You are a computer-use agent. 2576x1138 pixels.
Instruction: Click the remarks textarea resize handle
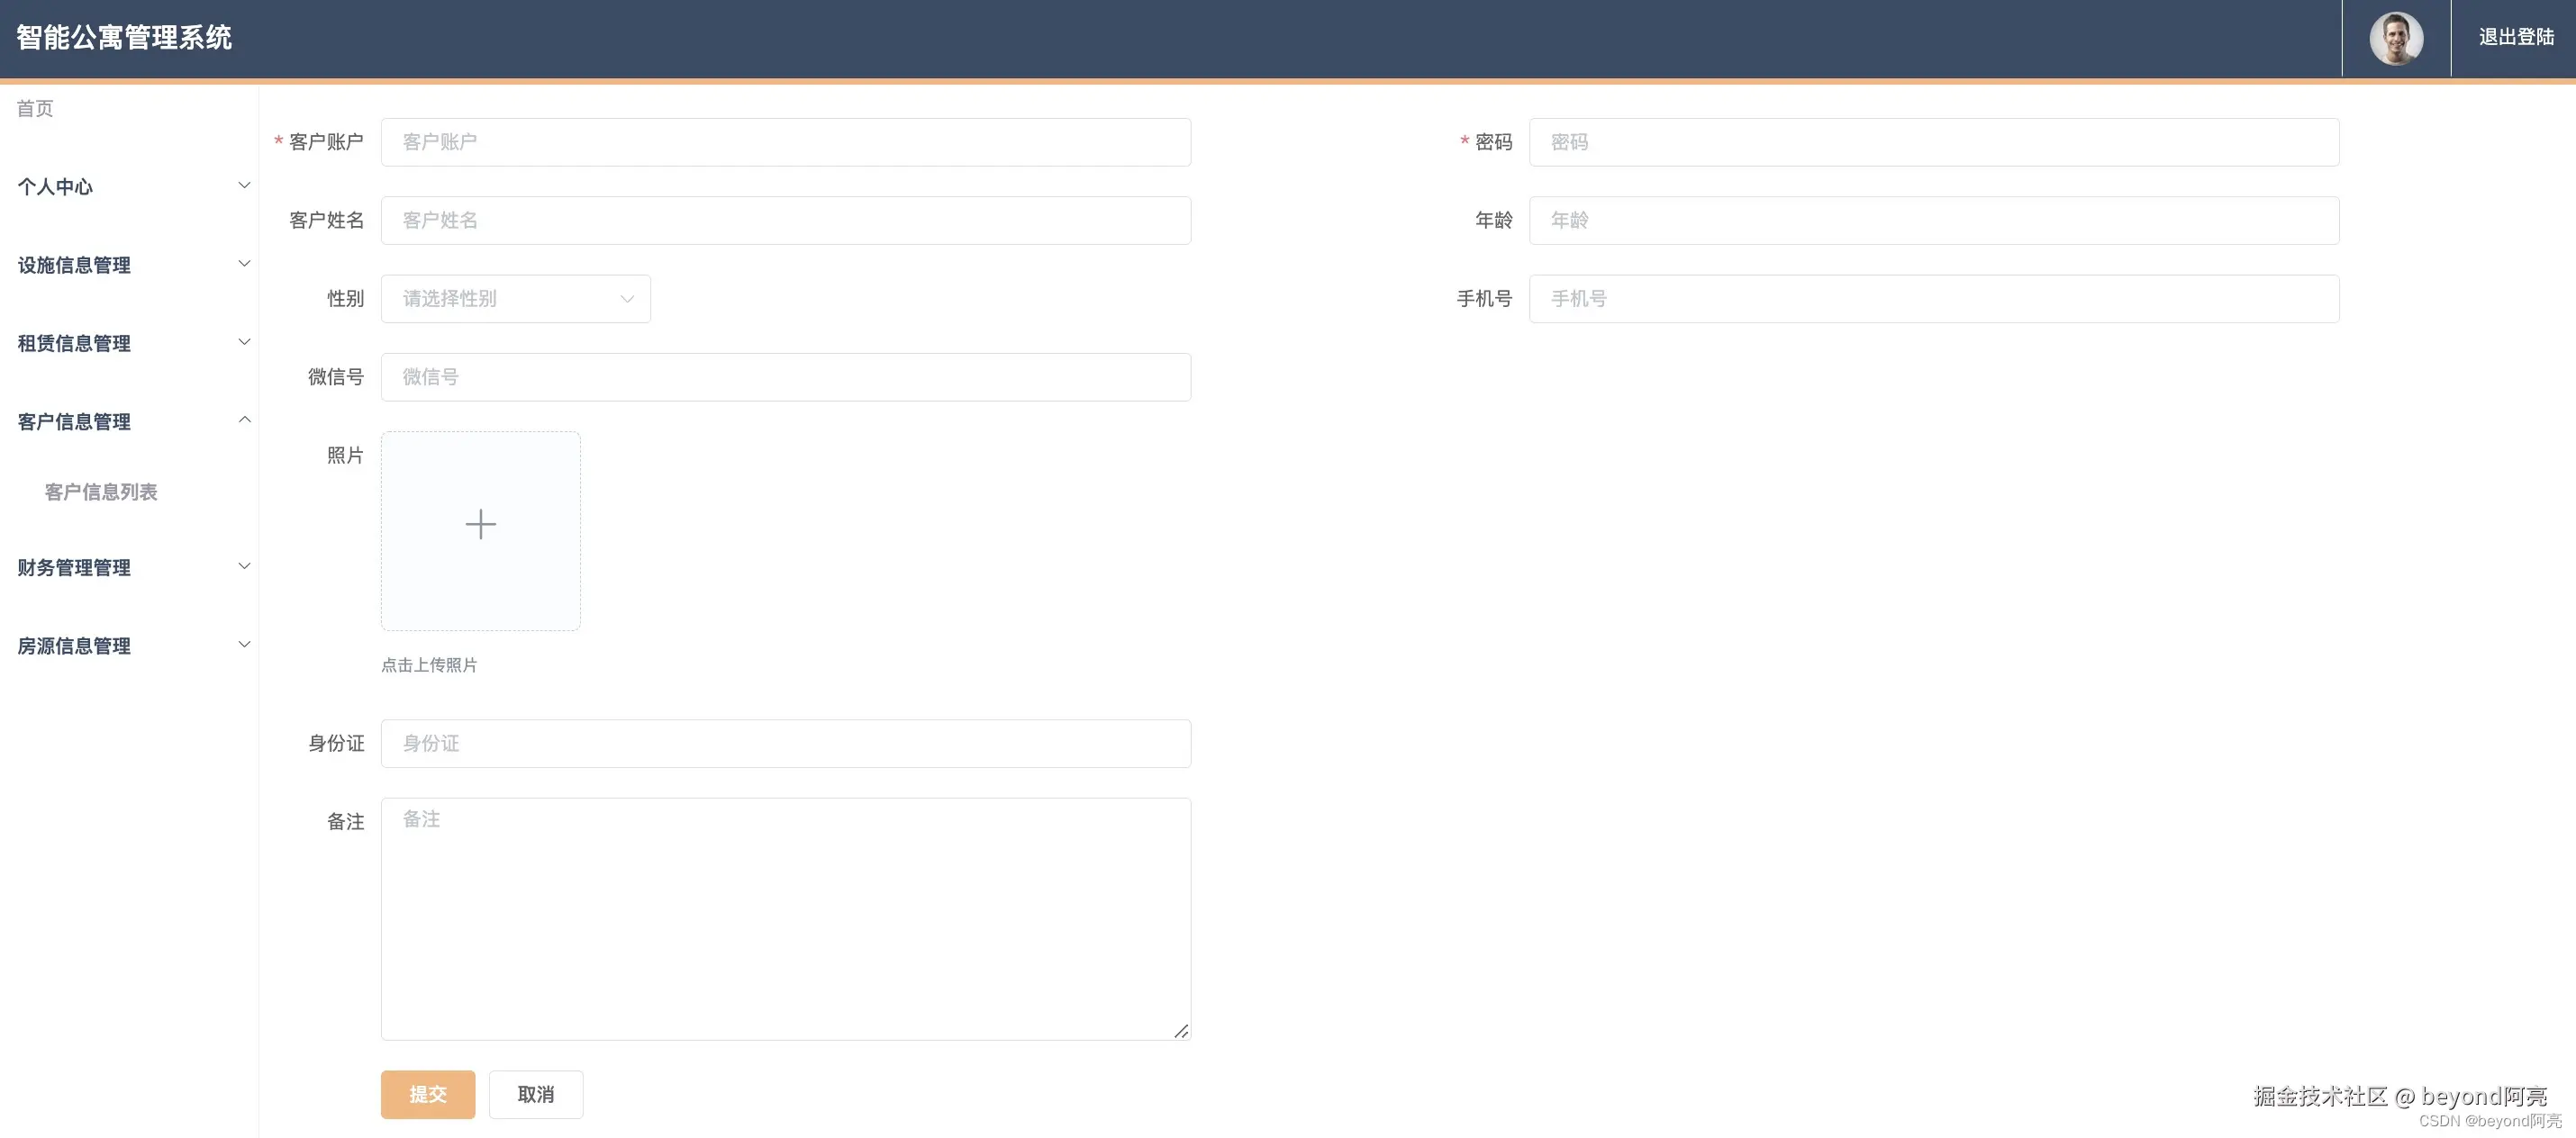tap(1181, 1030)
